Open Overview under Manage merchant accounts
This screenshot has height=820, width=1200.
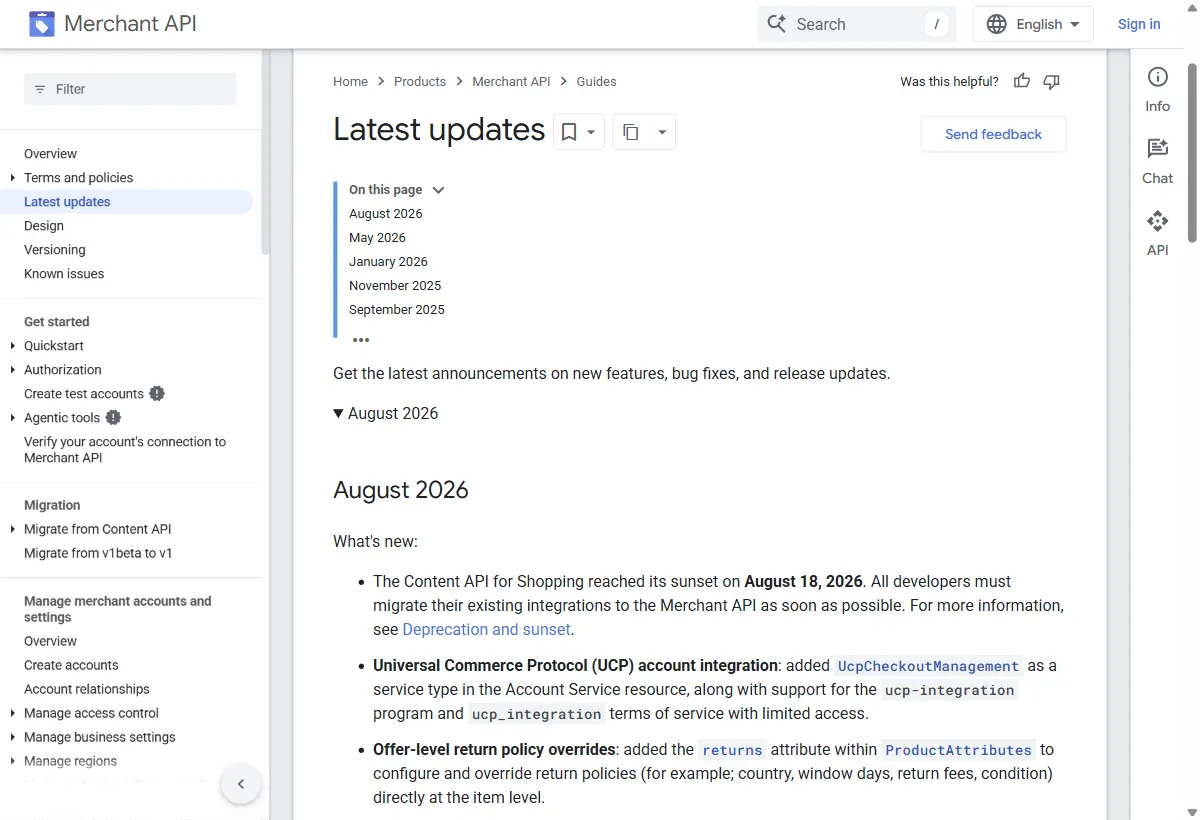click(x=50, y=641)
